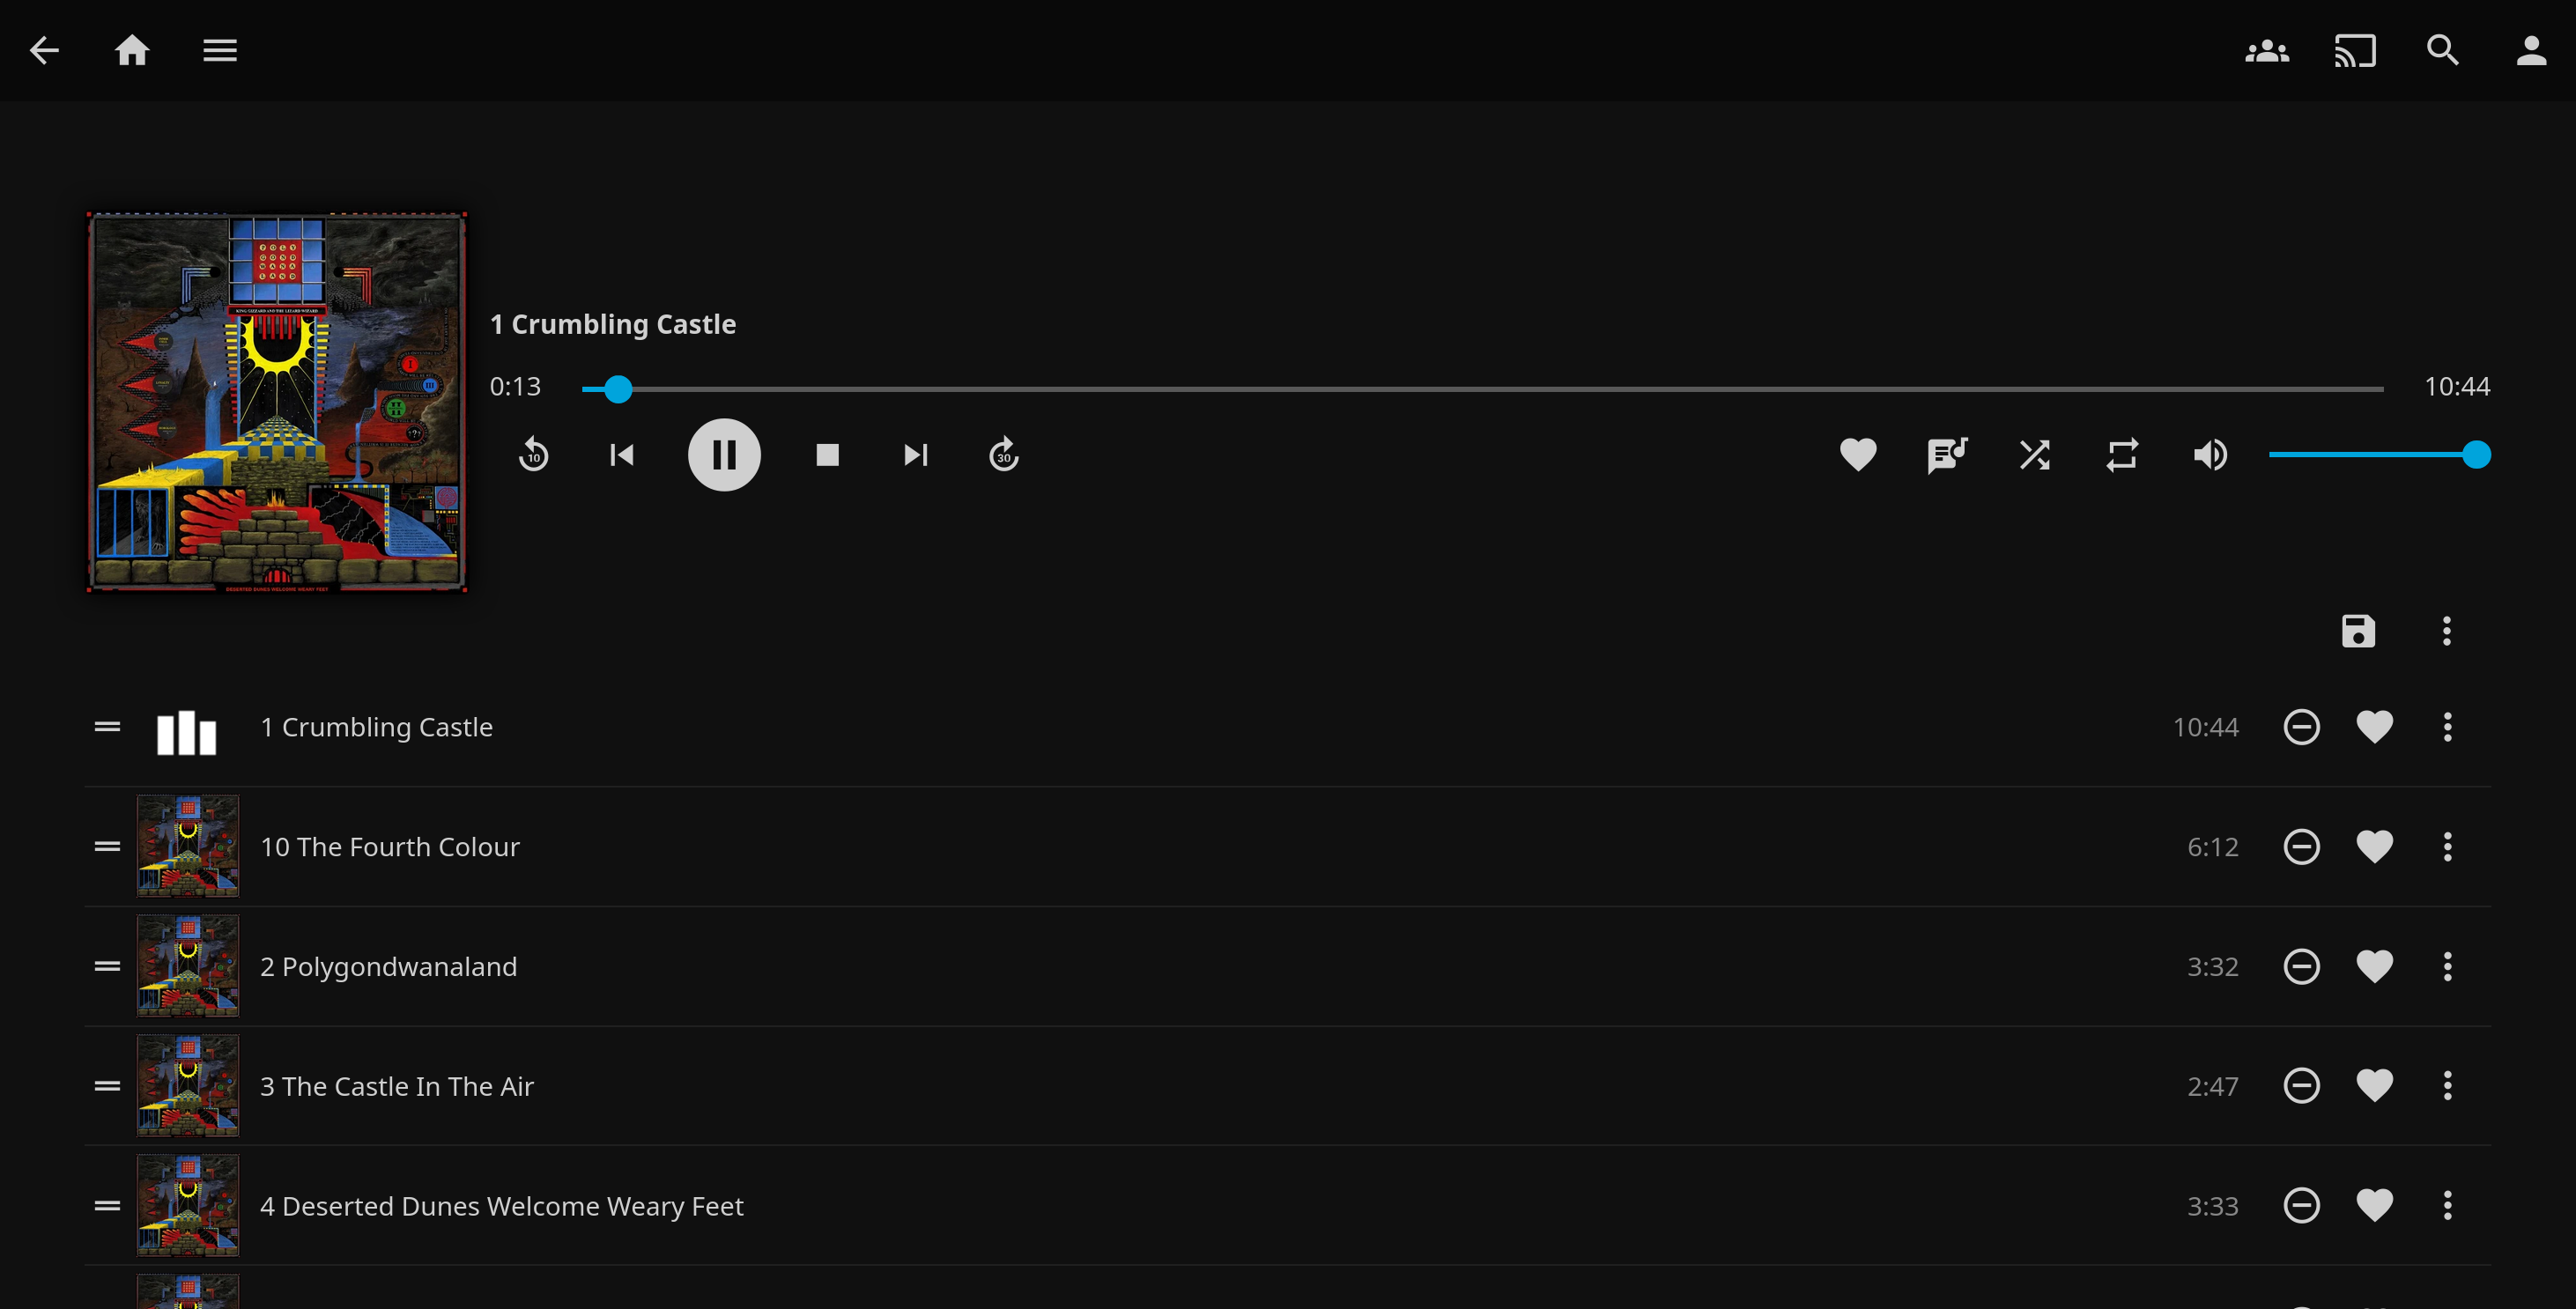
Task: Skip back 10 seconds
Action: (535, 455)
